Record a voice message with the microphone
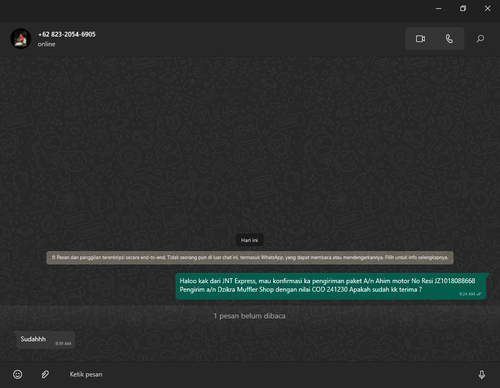Image resolution: width=500 pixels, height=388 pixels. point(482,375)
